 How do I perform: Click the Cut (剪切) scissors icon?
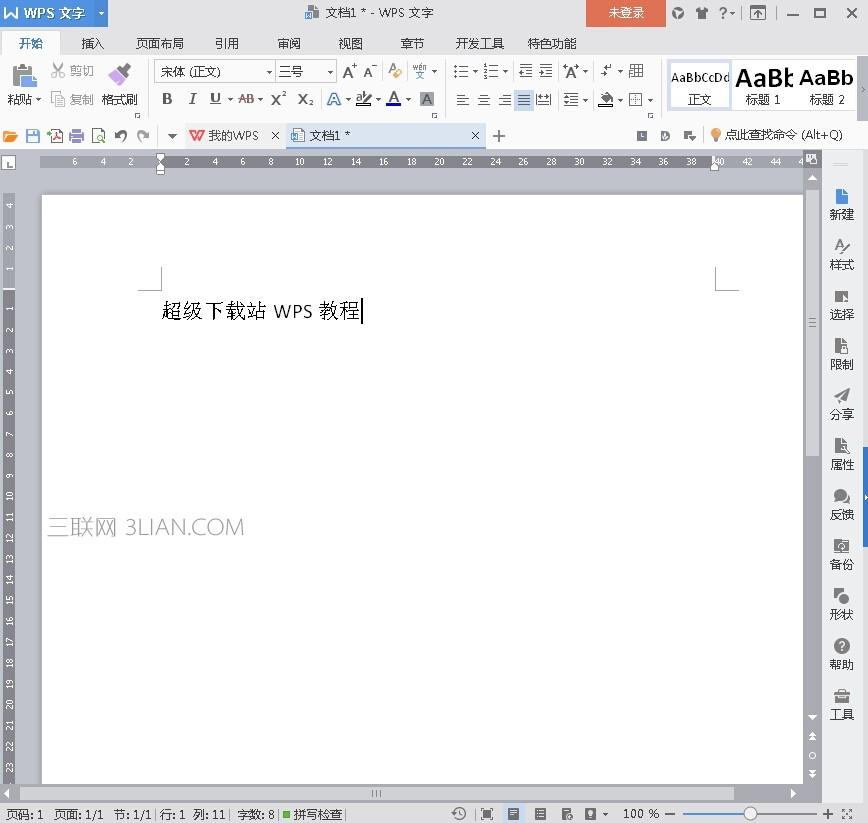pyautogui.click(x=58, y=70)
